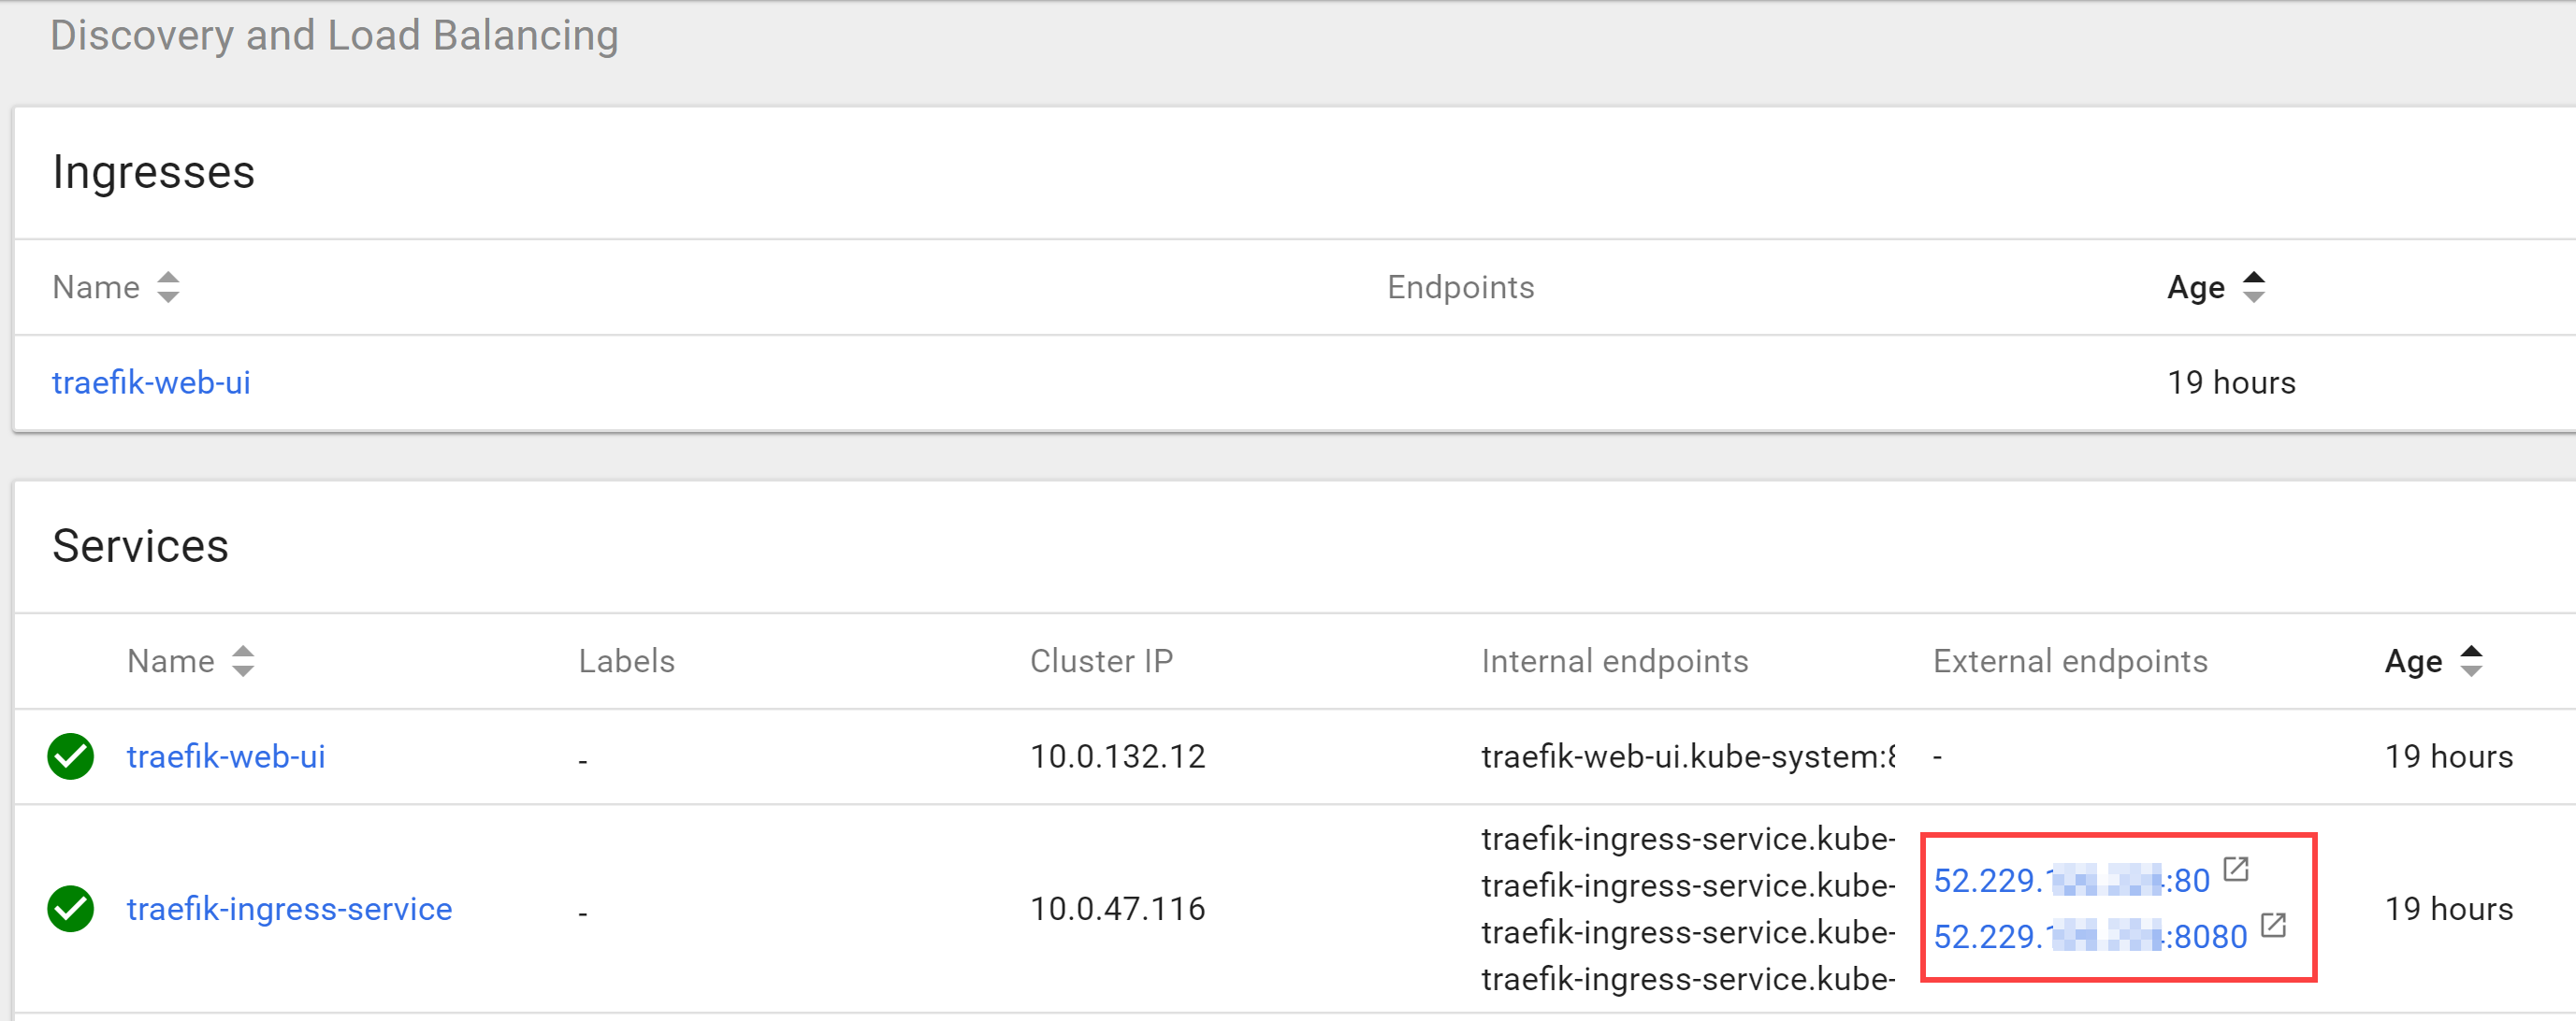The image size is (2576, 1021).
Task: Select the Cluster IP 10.0.47.116 cell
Action: pos(1118,909)
